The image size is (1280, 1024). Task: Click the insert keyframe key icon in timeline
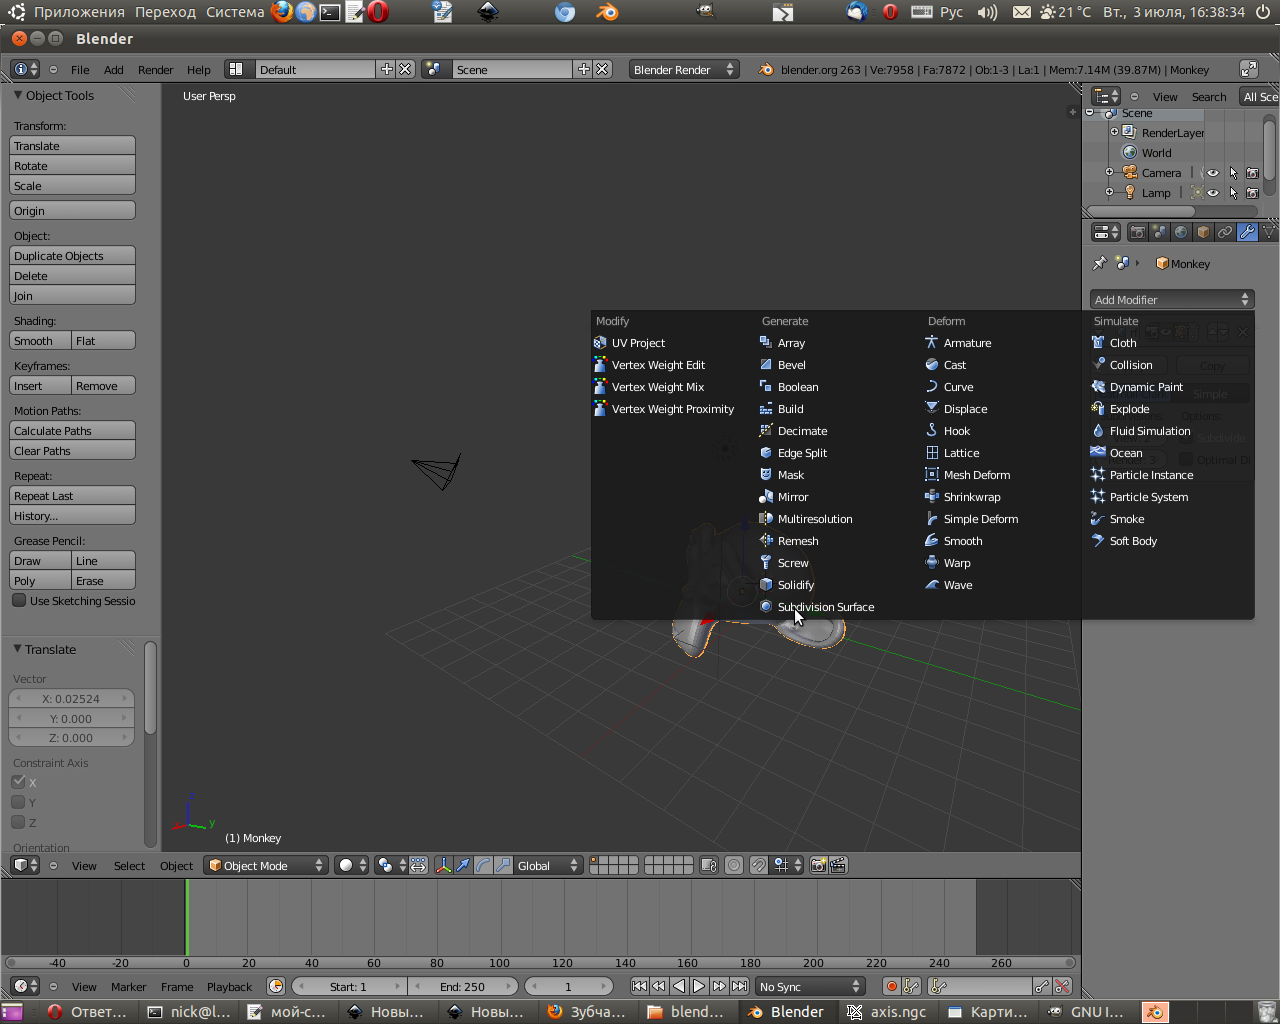pyautogui.click(x=1042, y=986)
